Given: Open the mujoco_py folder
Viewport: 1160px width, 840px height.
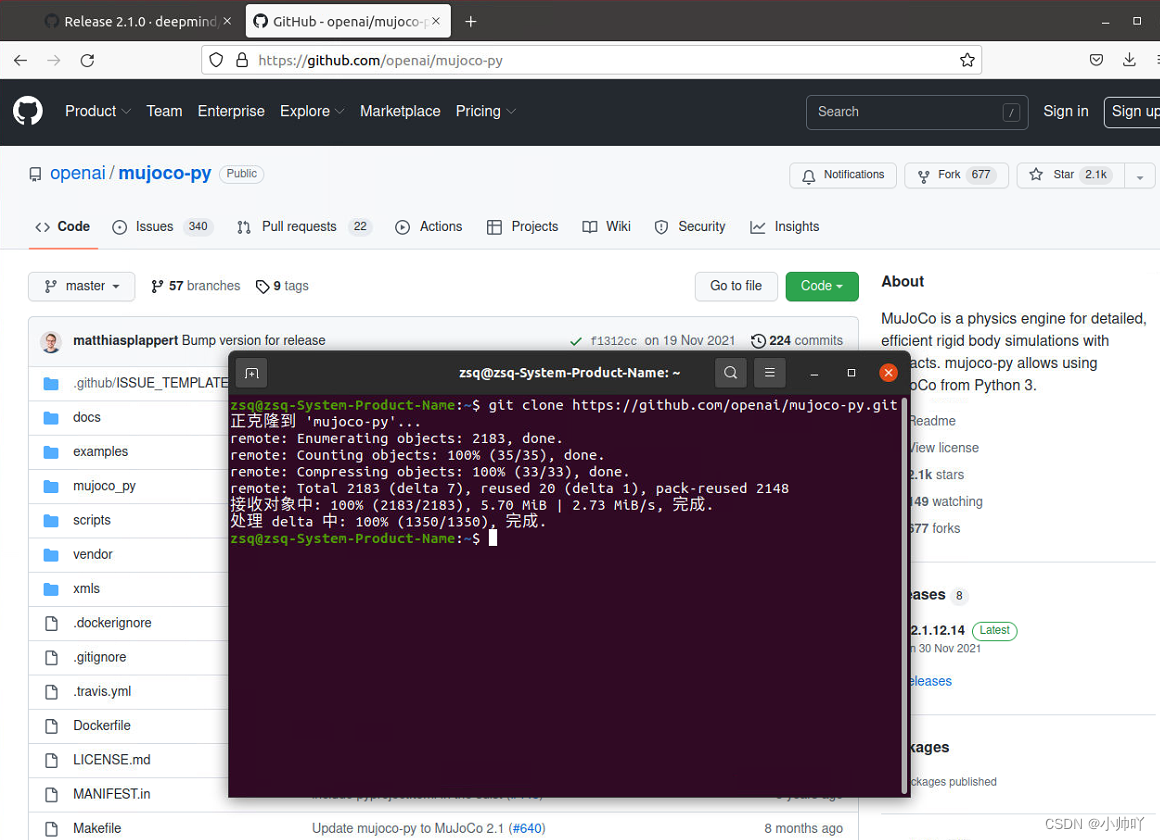Looking at the screenshot, I should click(x=104, y=486).
